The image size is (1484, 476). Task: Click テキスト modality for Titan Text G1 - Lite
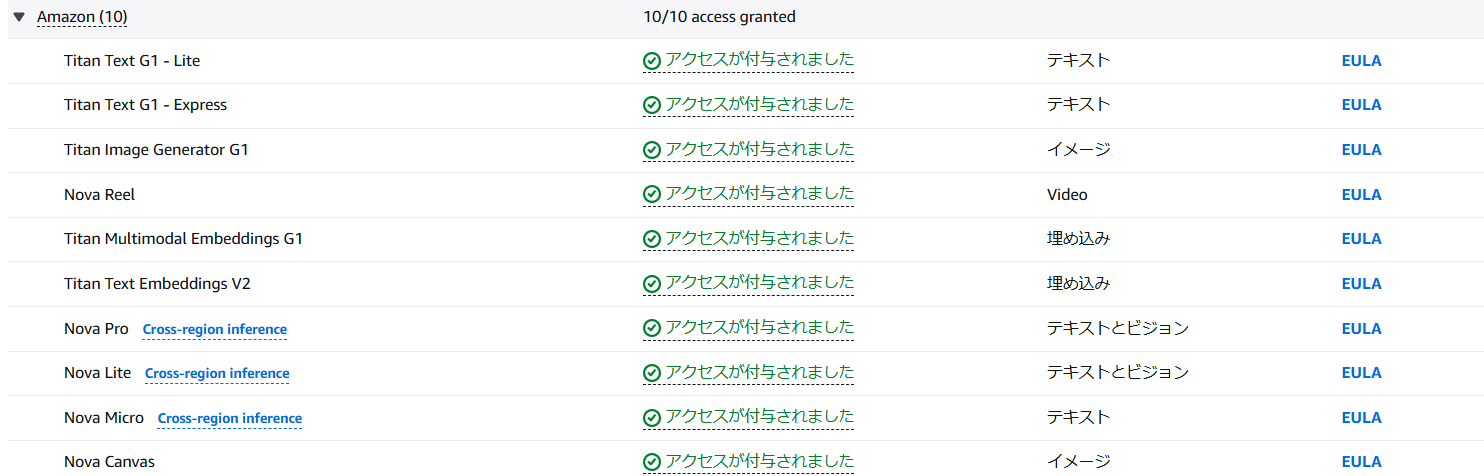(x=1079, y=60)
